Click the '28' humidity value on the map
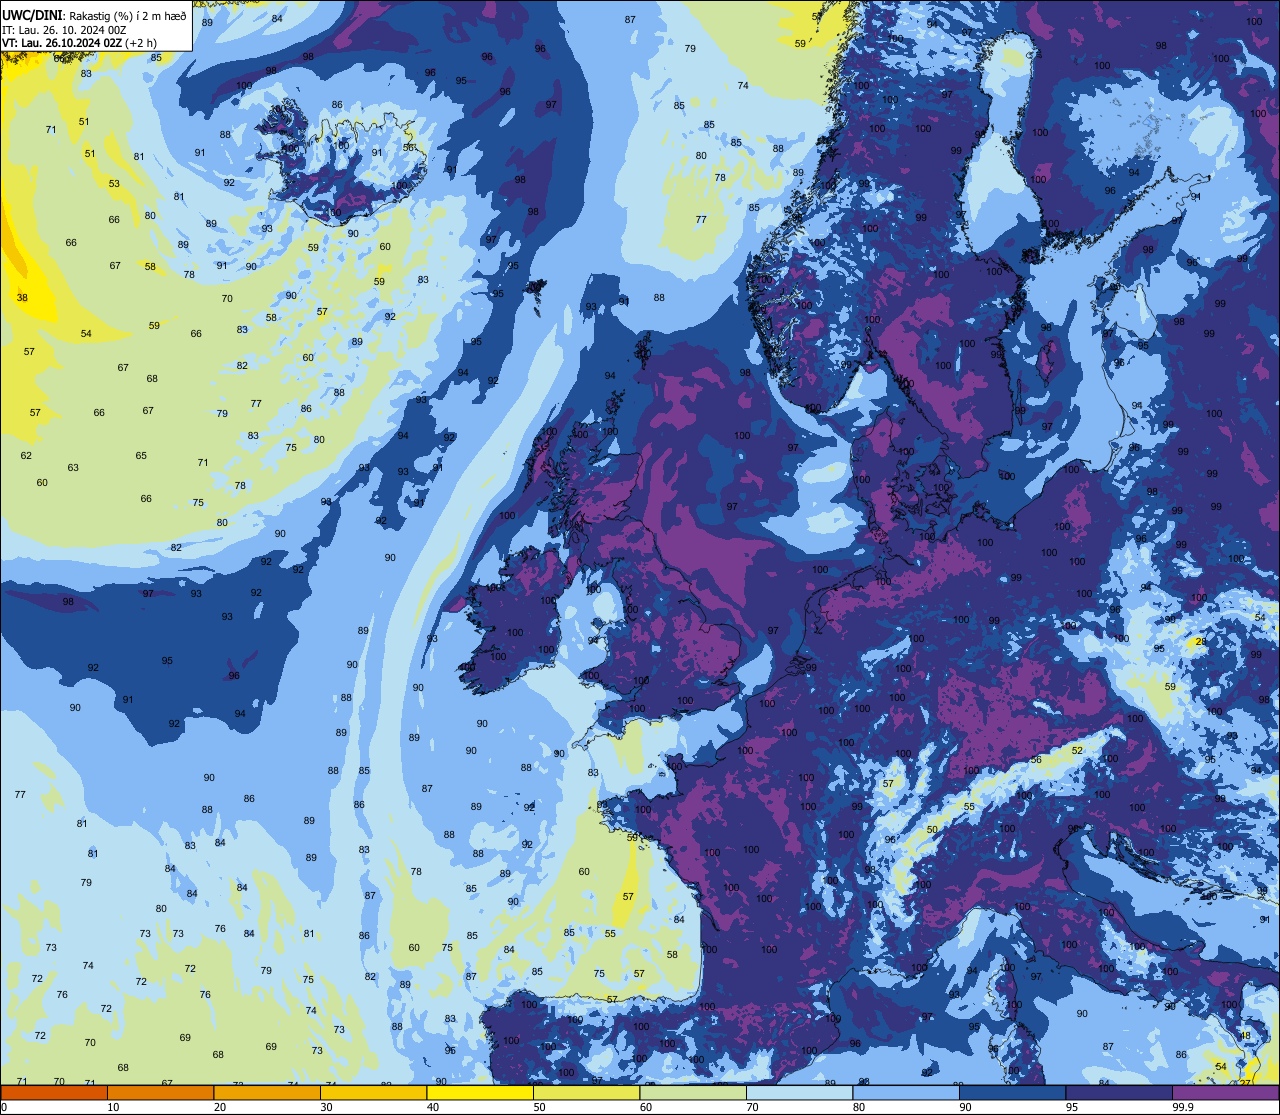The height and width of the screenshot is (1115, 1280). pos(1201,641)
